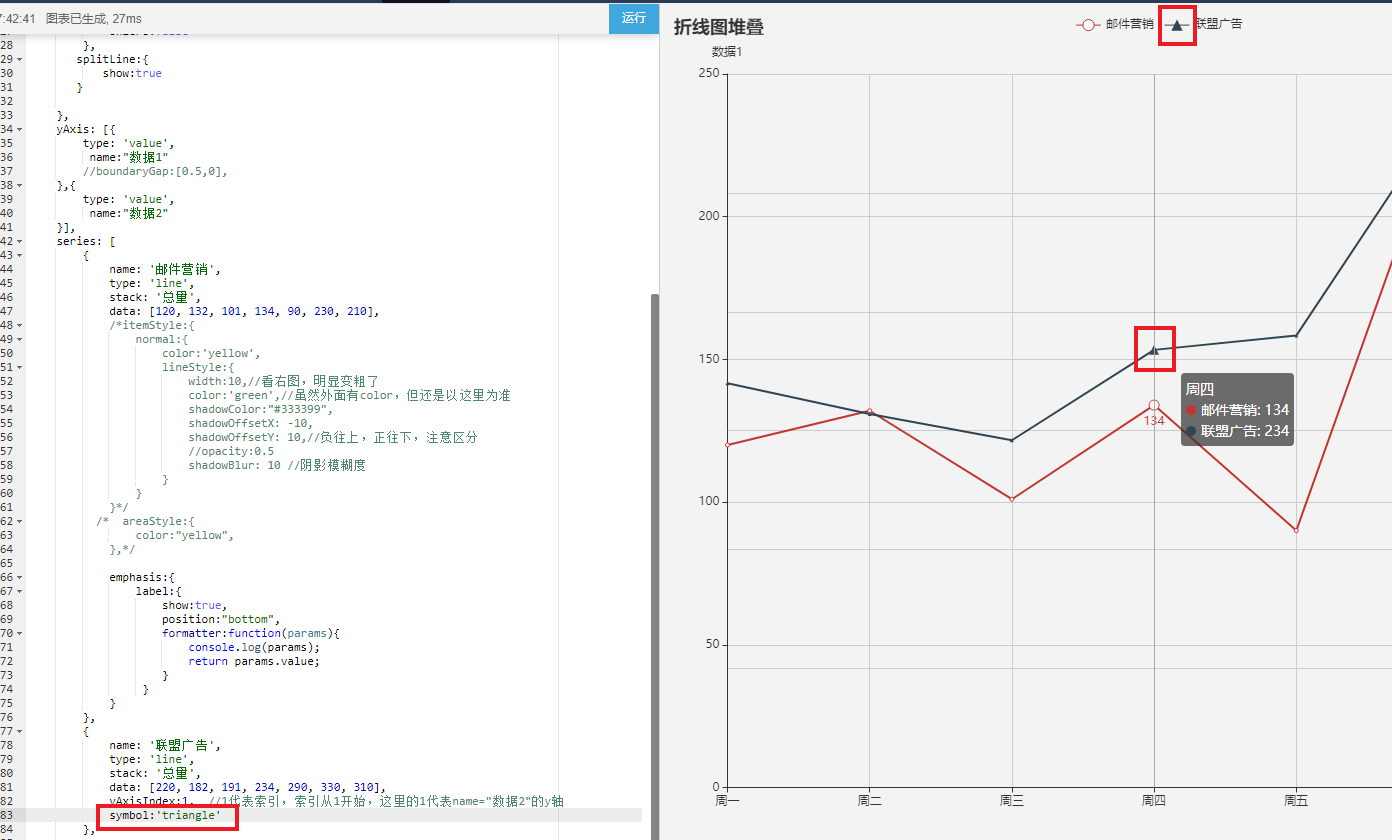This screenshot has width=1392, height=840.
Task: Click the dark line point at 周三
Action: [x=1012, y=440]
